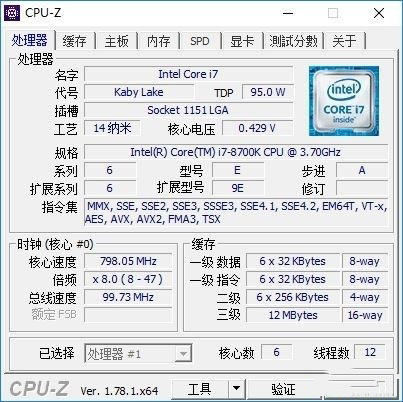403x402 pixels.
Task: Go to the 显卡 tab
Action: [x=242, y=41]
